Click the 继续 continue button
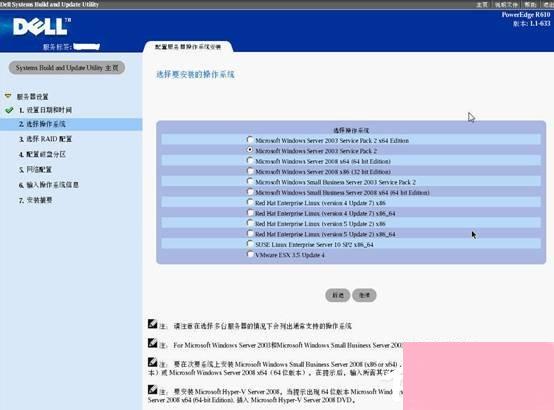Viewport: 554px width, 410px height. [x=364, y=295]
